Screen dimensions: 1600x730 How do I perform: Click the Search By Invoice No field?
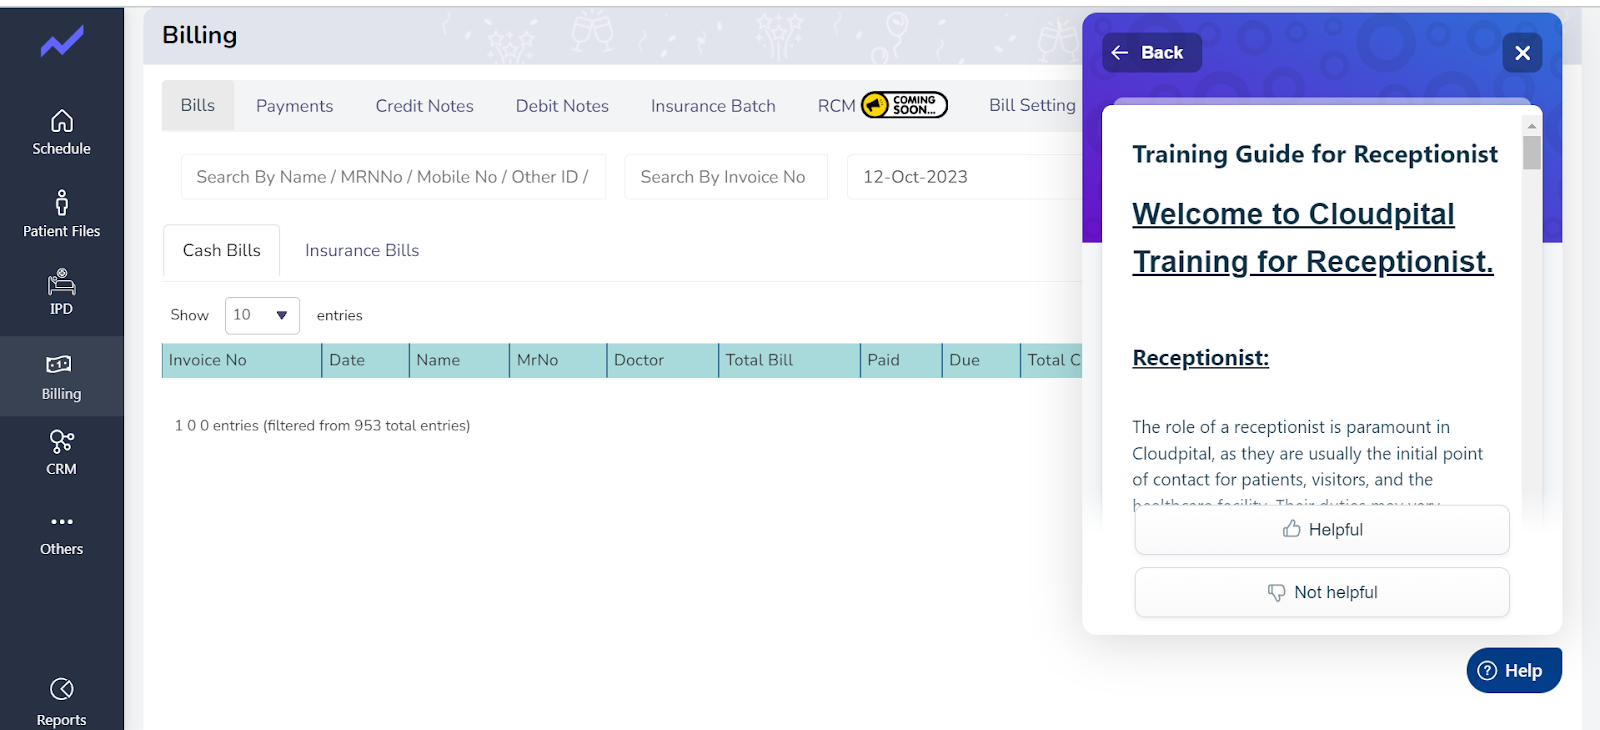[726, 177]
